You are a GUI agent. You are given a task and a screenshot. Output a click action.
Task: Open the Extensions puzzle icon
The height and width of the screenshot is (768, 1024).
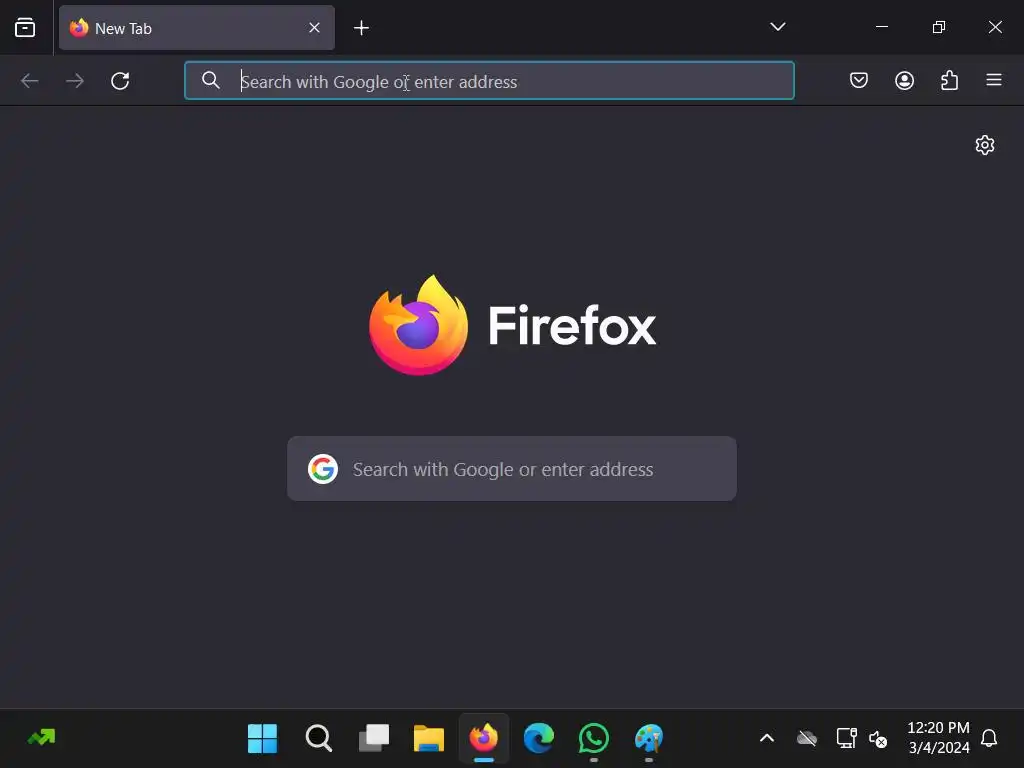click(949, 80)
